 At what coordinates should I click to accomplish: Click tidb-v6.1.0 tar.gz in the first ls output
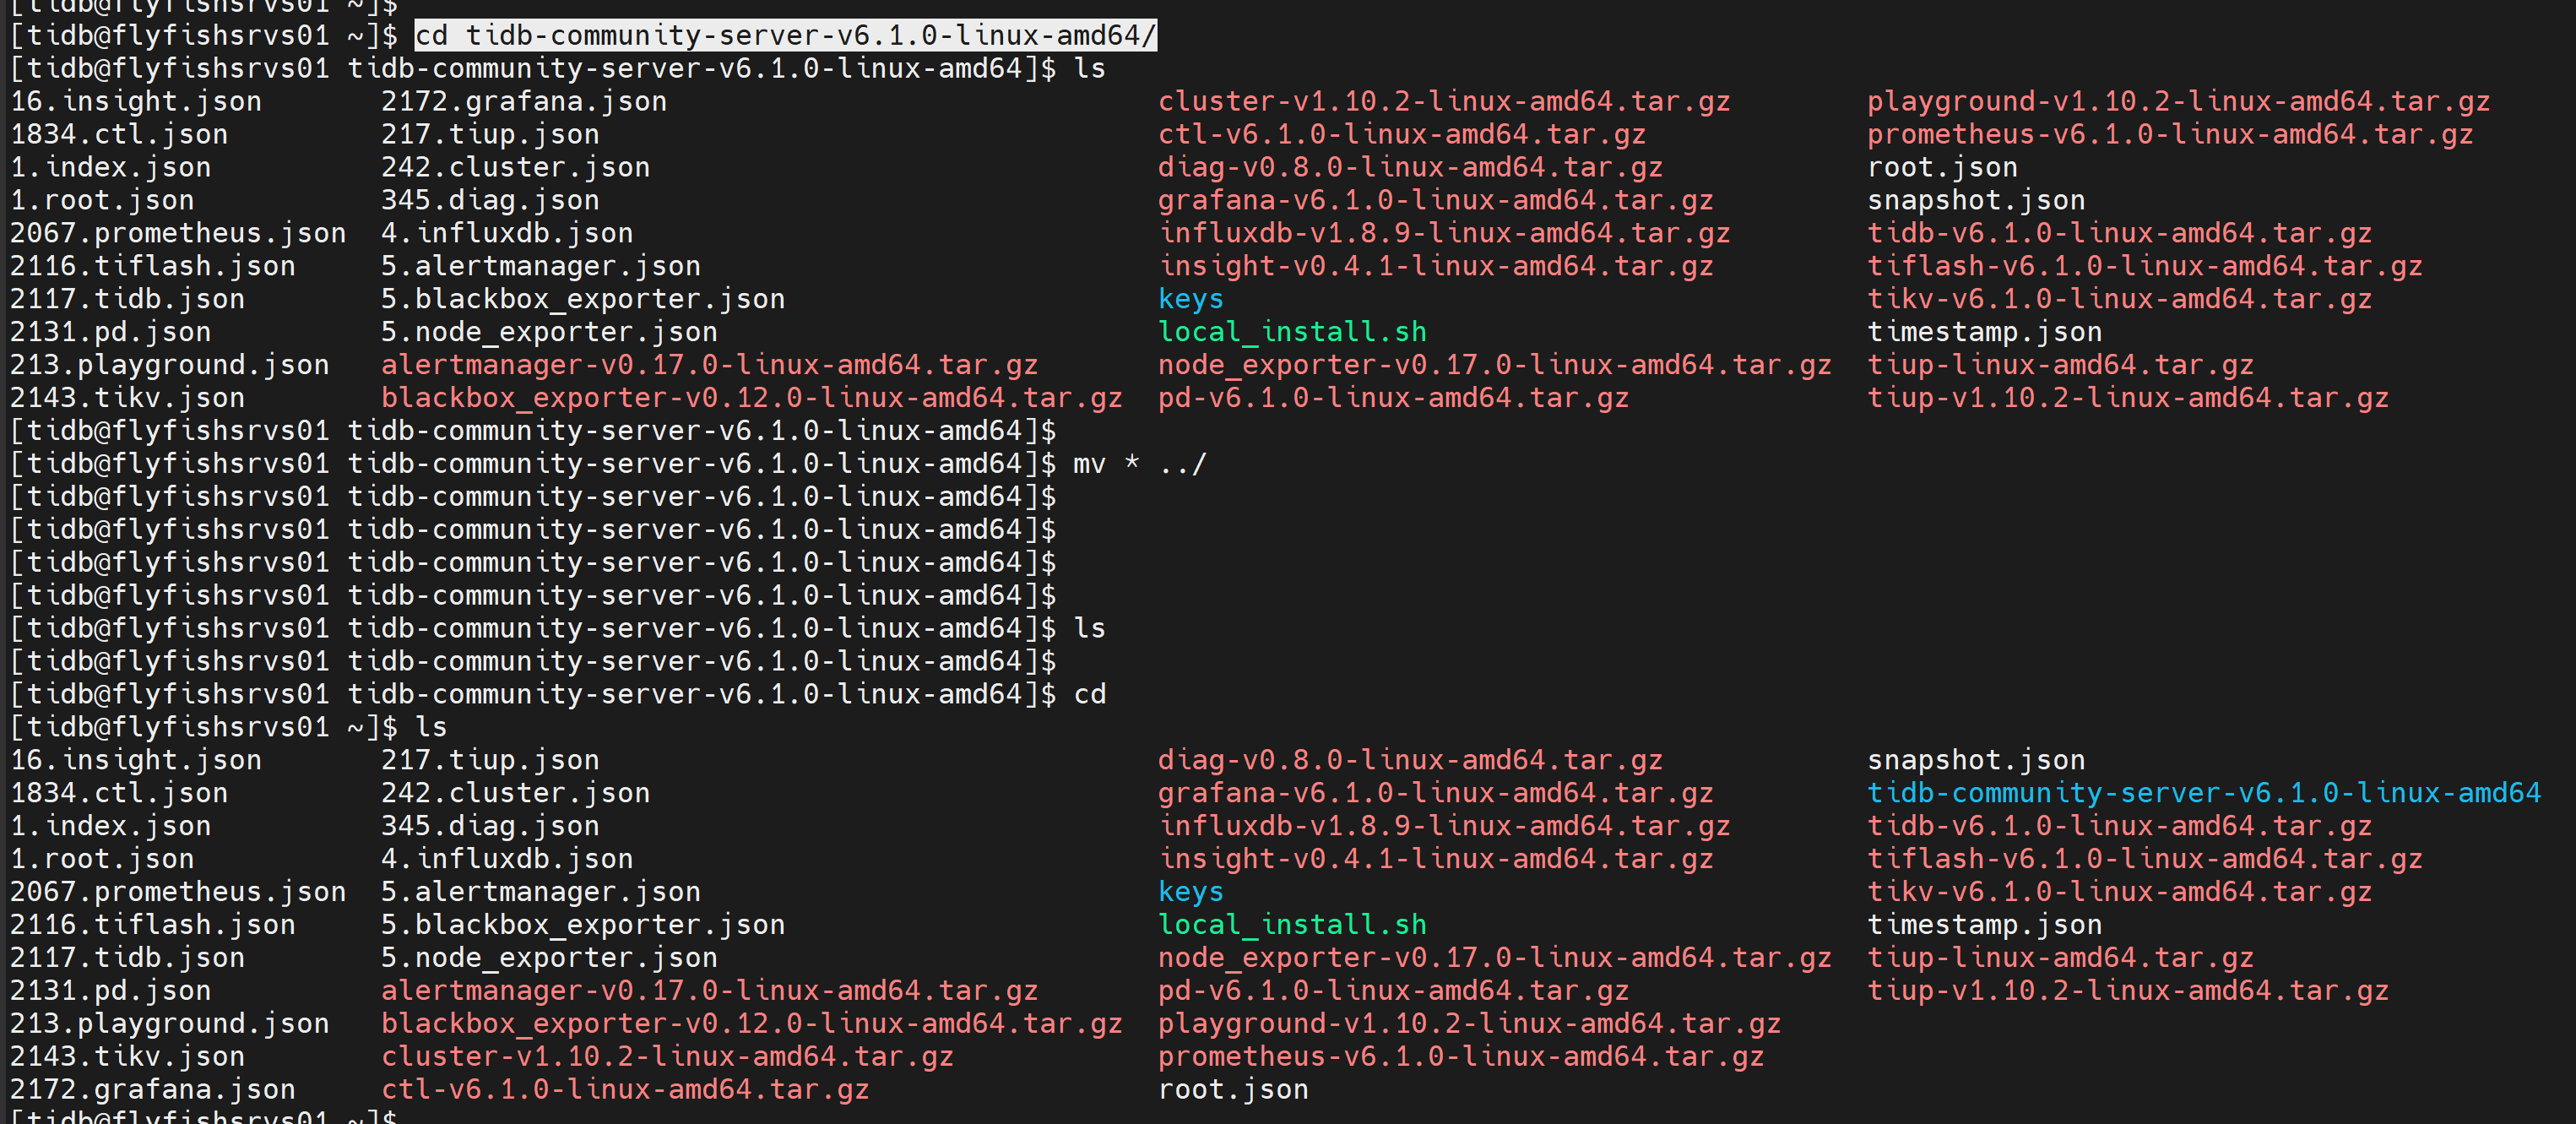tap(2120, 234)
